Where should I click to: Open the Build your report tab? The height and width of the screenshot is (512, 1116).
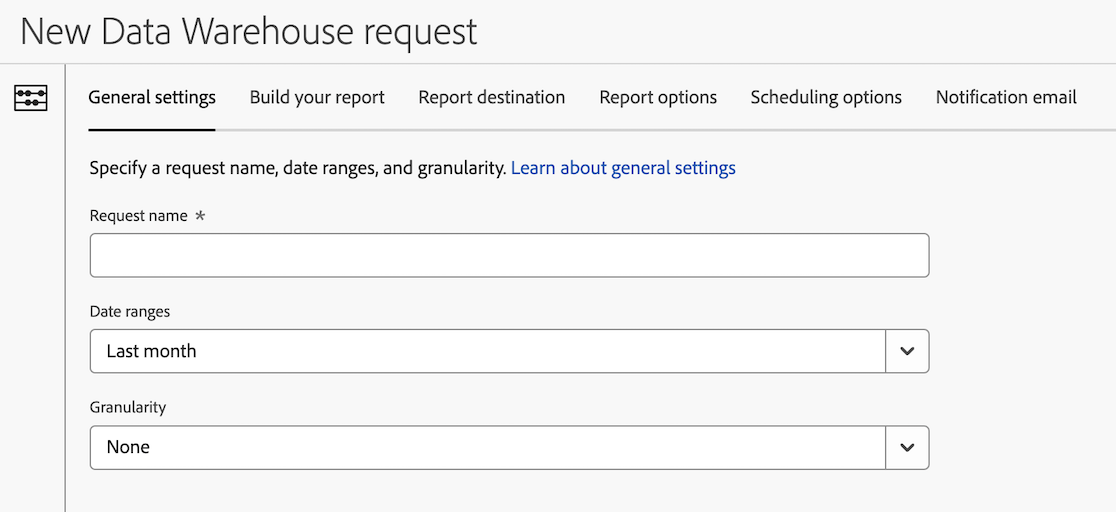(317, 97)
